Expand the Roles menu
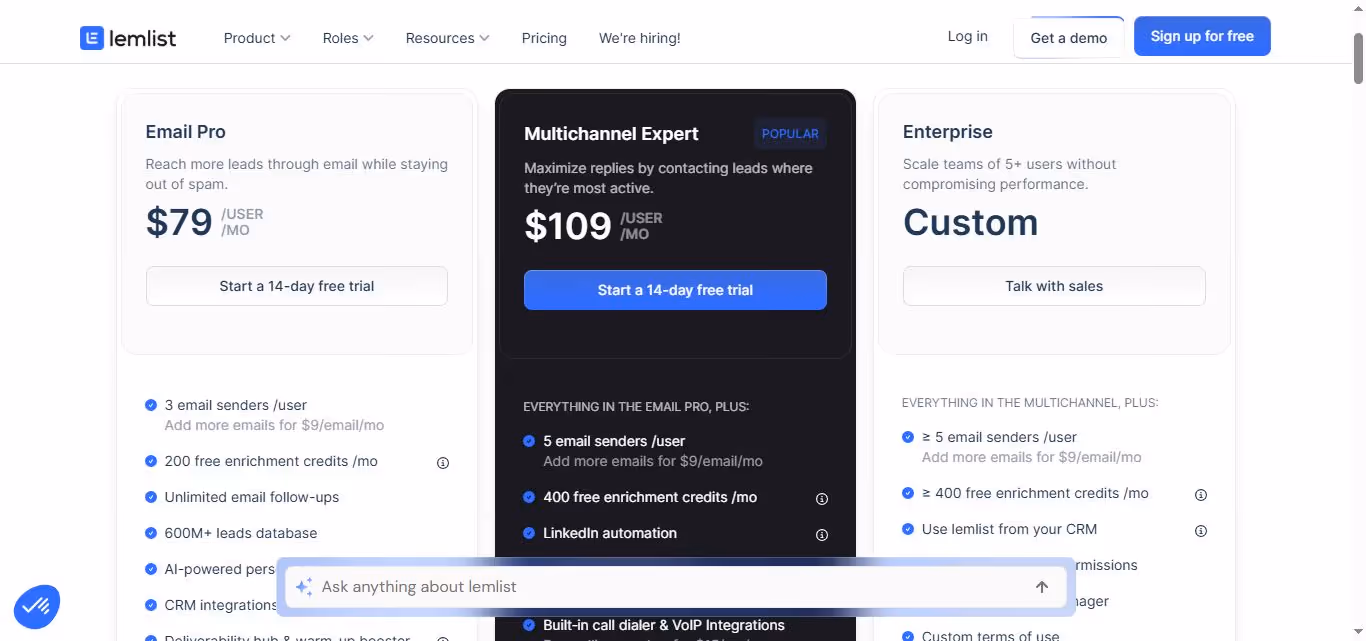 point(348,38)
